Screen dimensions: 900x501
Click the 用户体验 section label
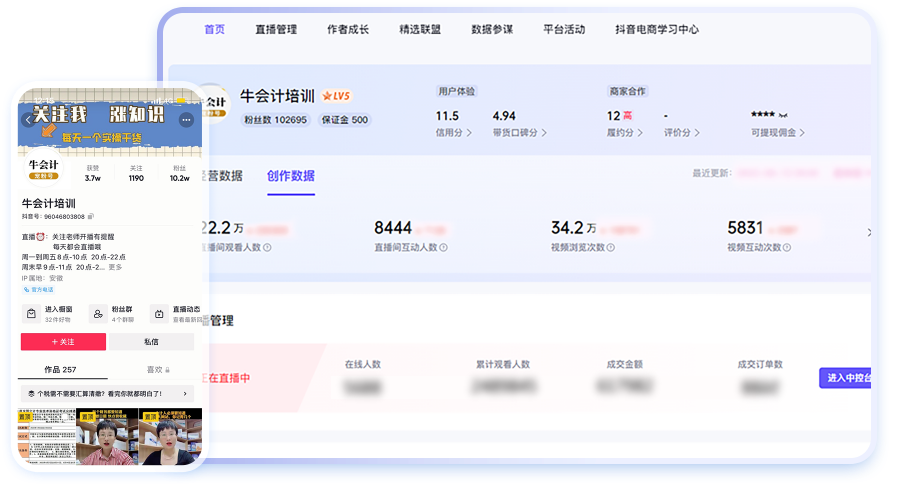pos(456,91)
